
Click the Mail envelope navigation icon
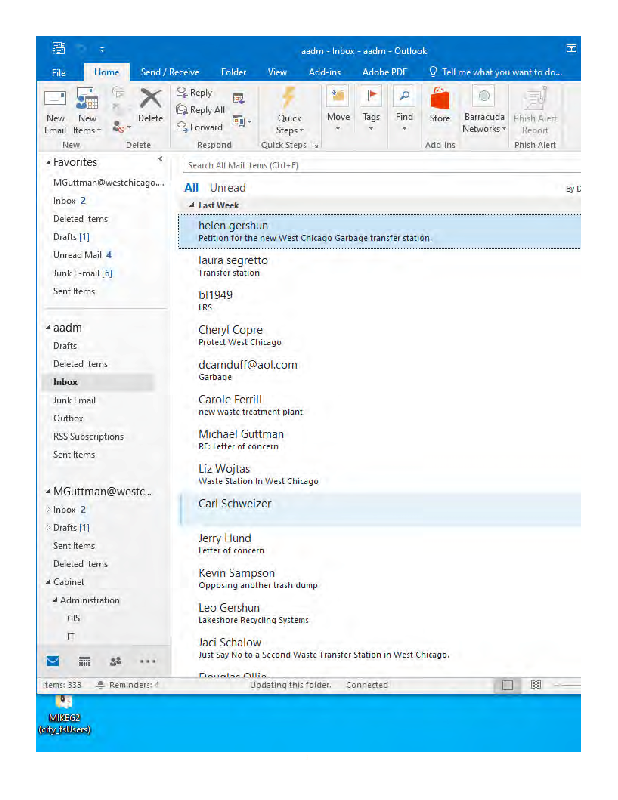[x=53, y=661]
